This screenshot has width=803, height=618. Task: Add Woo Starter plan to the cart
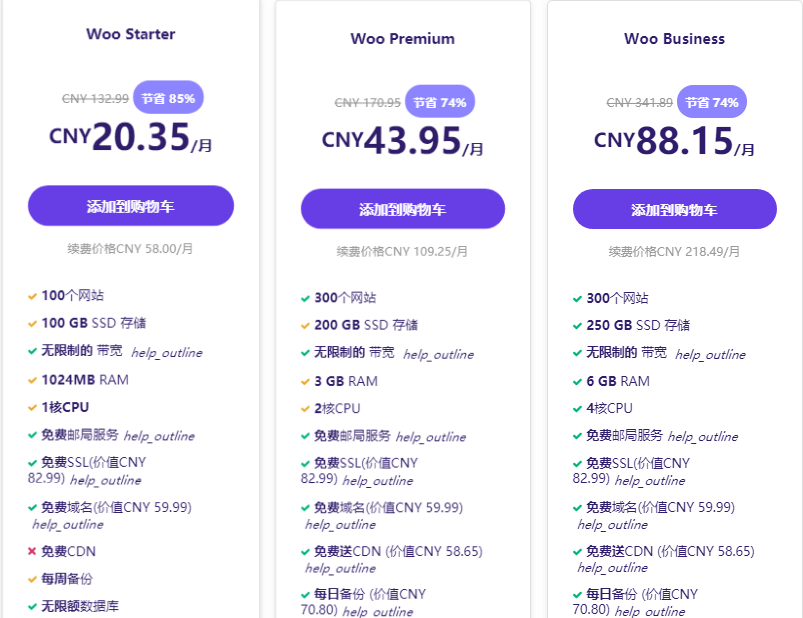[130, 207]
